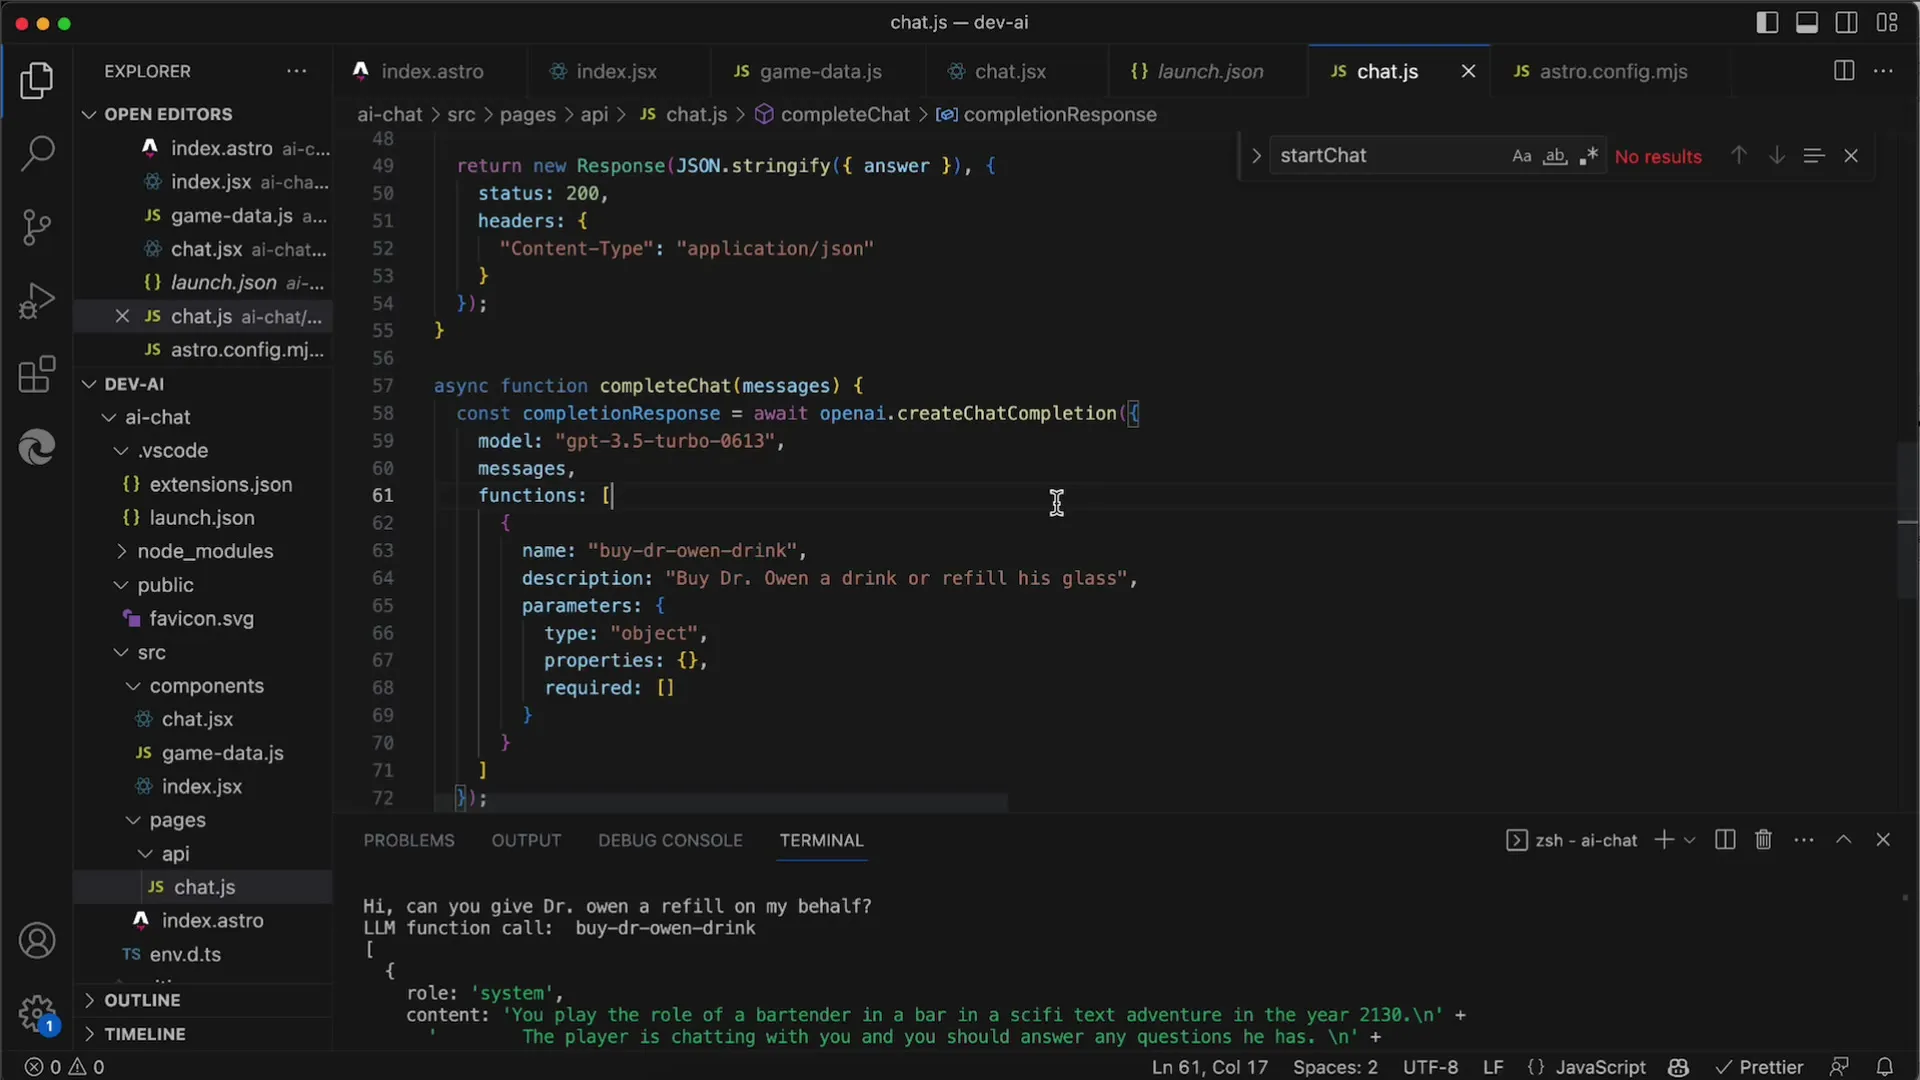This screenshot has width=1920, height=1080.
Task: Open the PROBLEMS panel tab
Action: click(x=409, y=840)
